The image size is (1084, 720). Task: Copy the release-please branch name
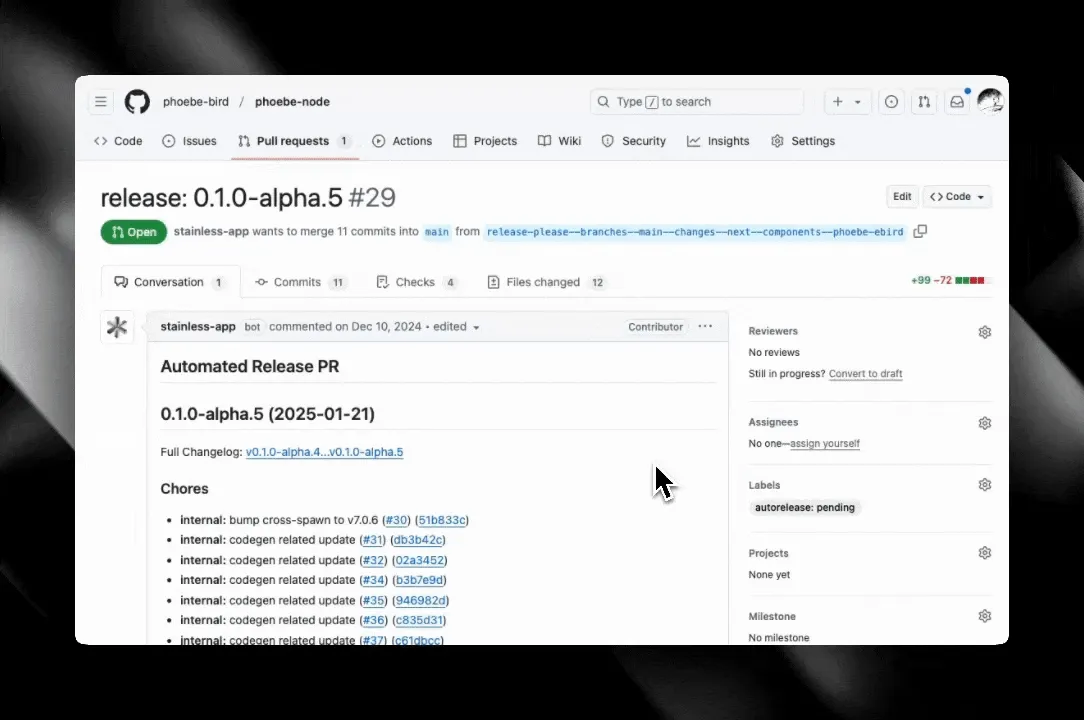(919, 231)
